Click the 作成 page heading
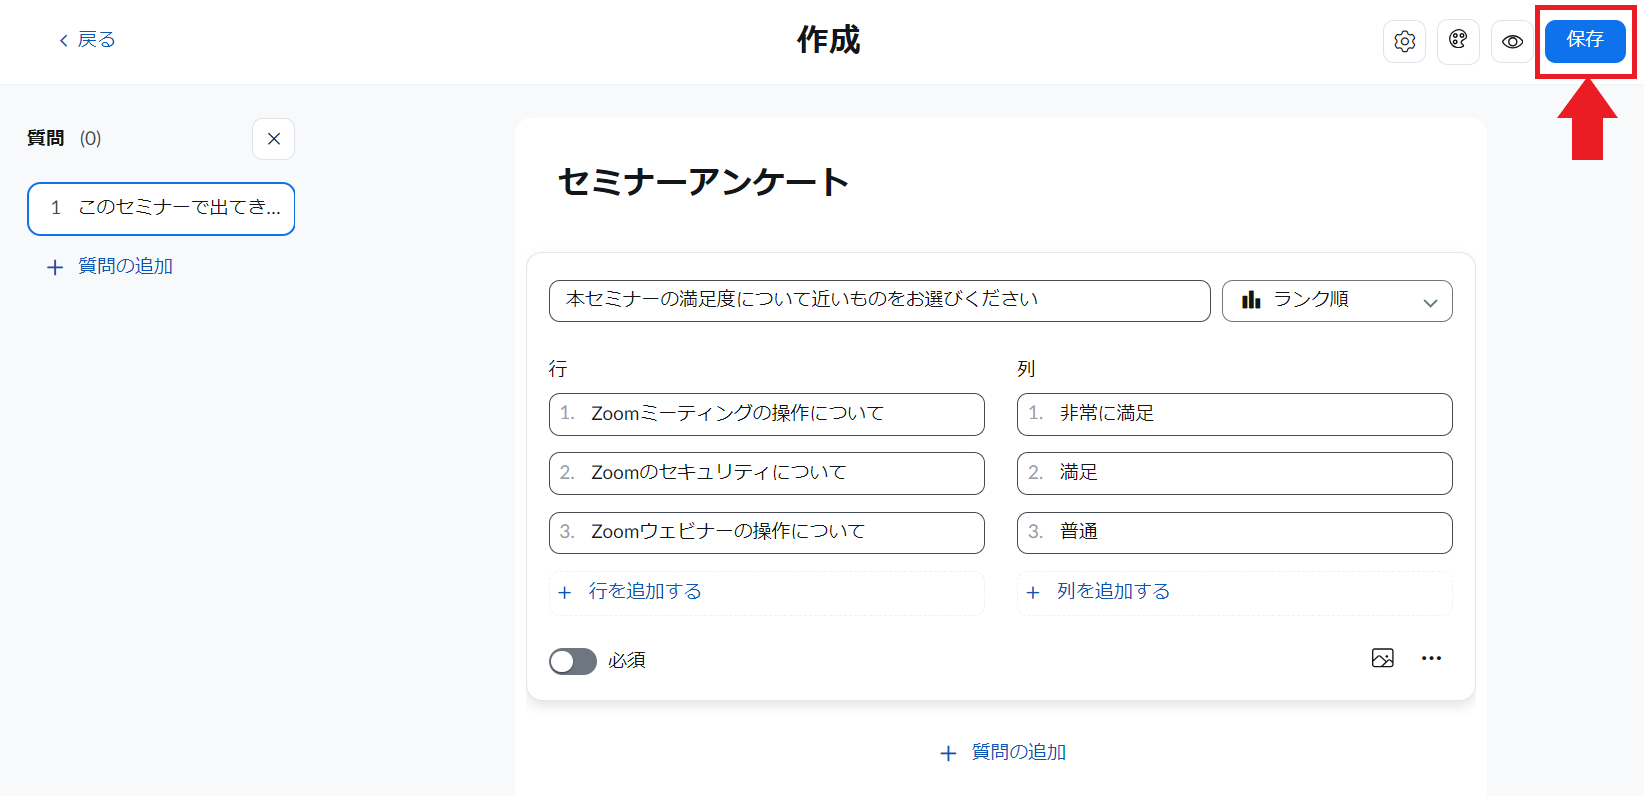The width and height of the screenshot is (1644, 796). [x=828, y=40]
